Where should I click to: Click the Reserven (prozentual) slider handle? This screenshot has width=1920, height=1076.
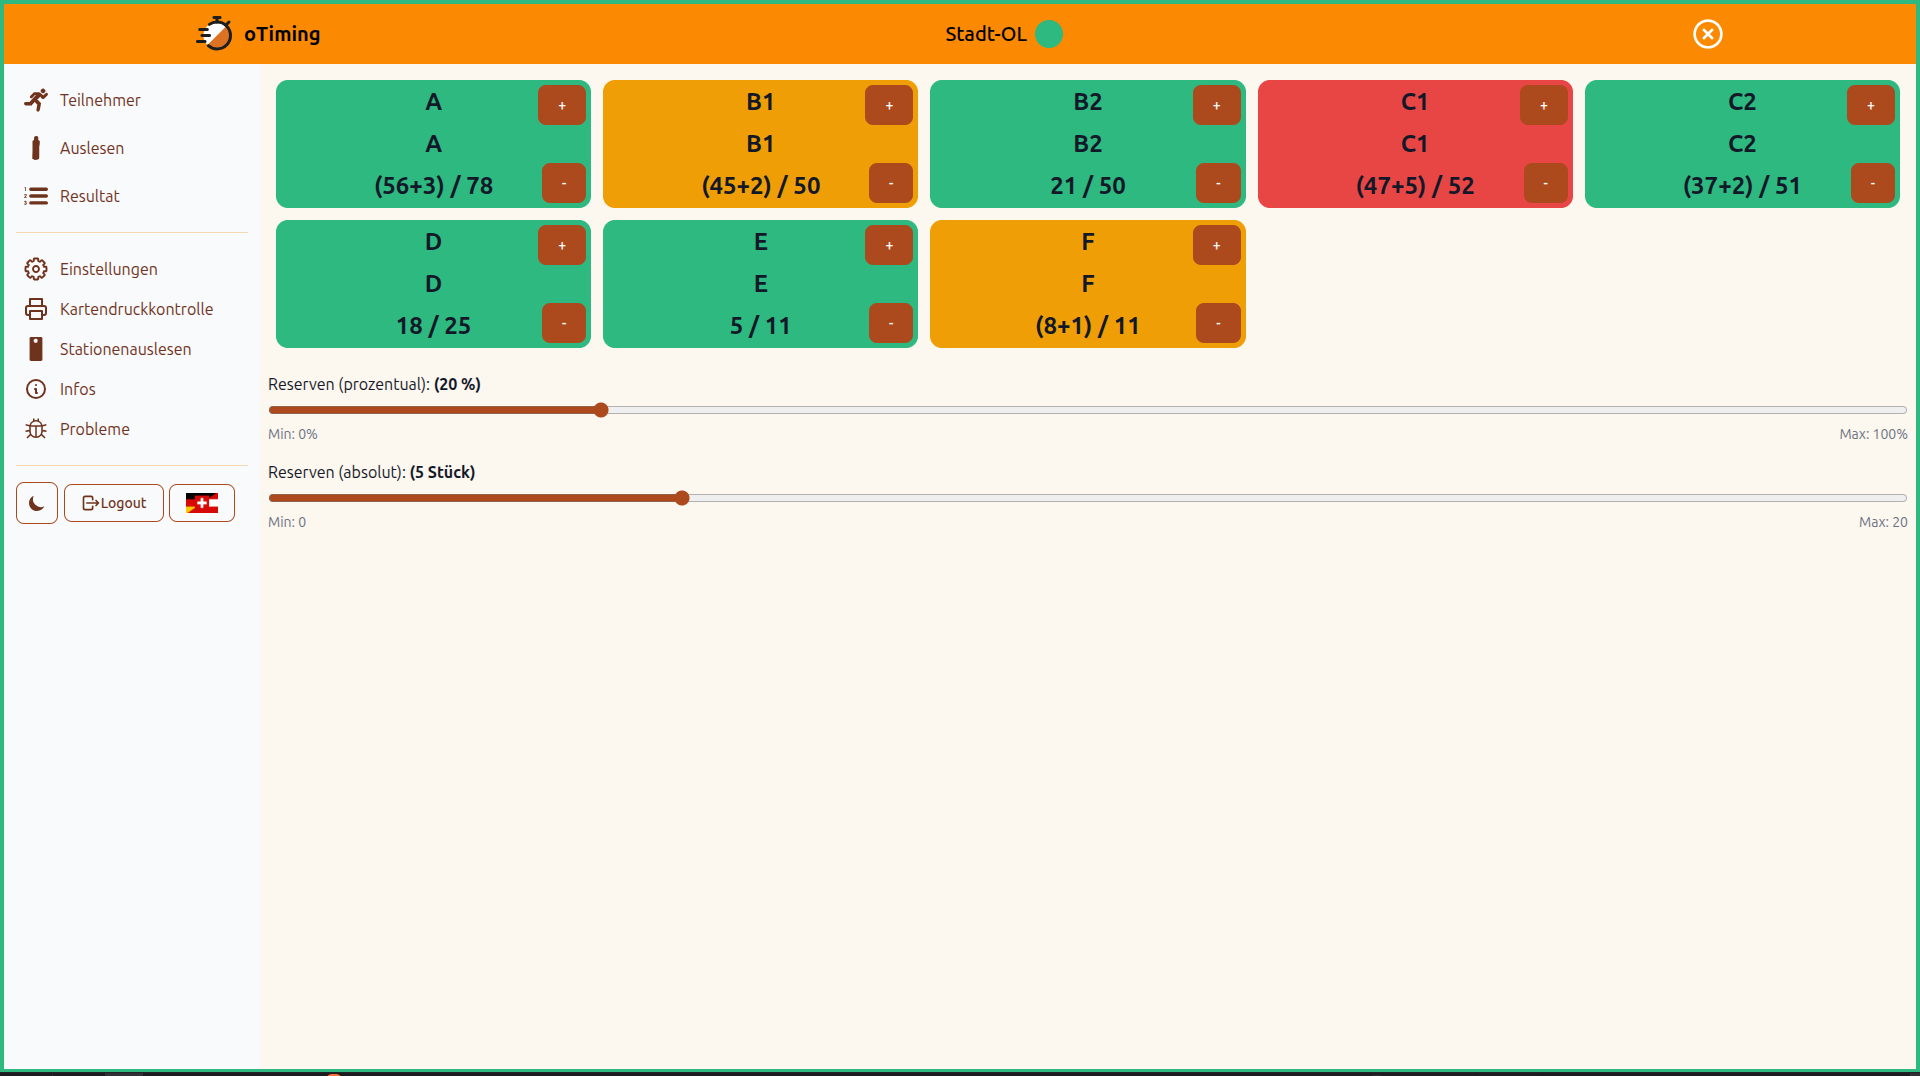pos(601,410)
